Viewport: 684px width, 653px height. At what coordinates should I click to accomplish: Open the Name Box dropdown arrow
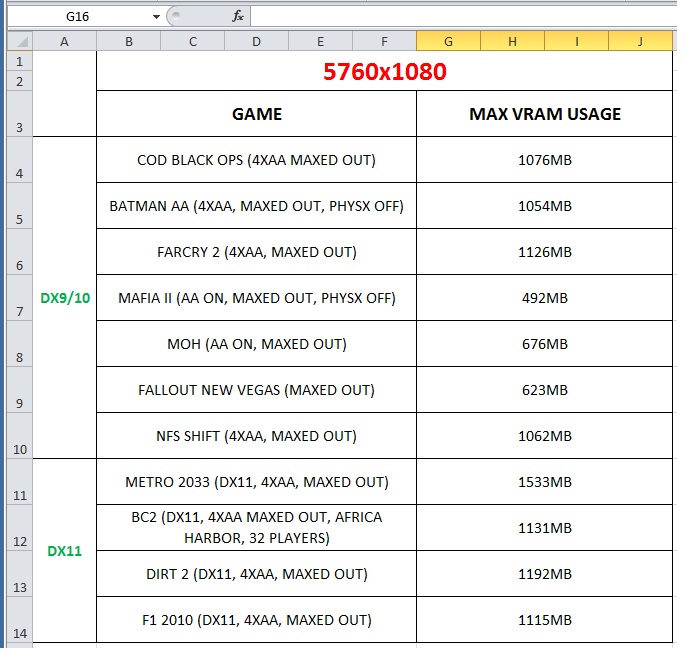click(x=156, y=17)
